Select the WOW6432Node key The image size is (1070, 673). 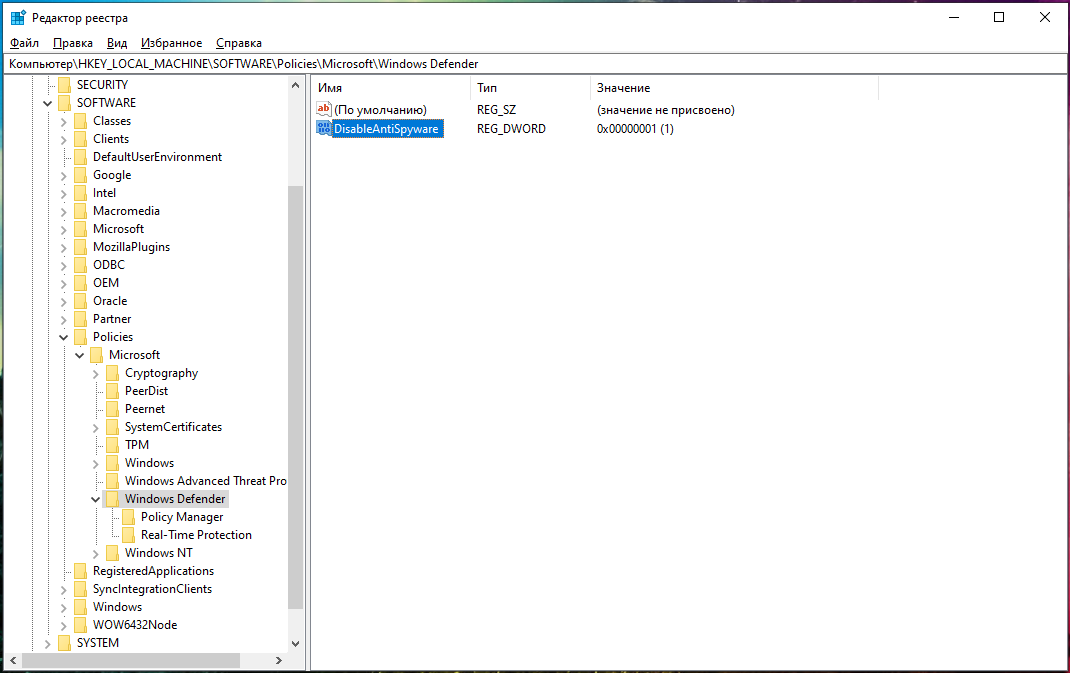click(135, 625)
